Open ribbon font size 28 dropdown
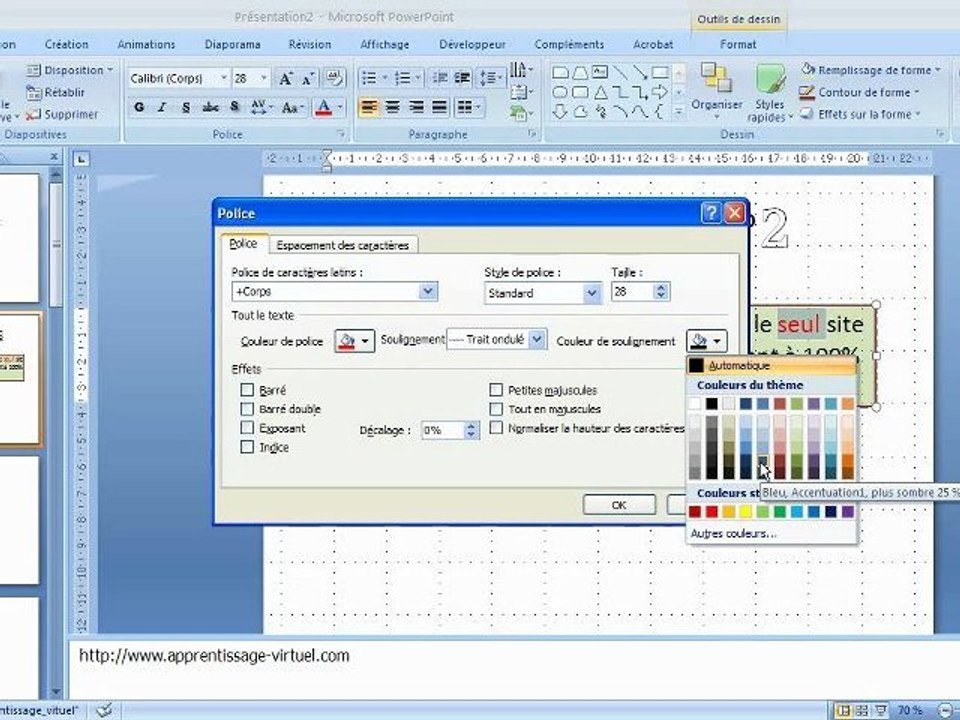Viewport: 960px width, 720px height. click(264, 78)
